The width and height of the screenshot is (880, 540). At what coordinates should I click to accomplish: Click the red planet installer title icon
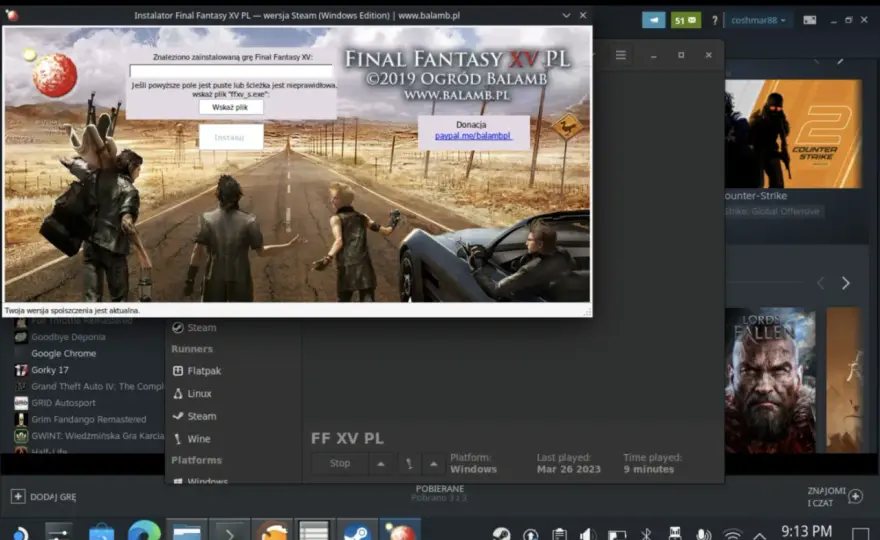tap(12, 16)
